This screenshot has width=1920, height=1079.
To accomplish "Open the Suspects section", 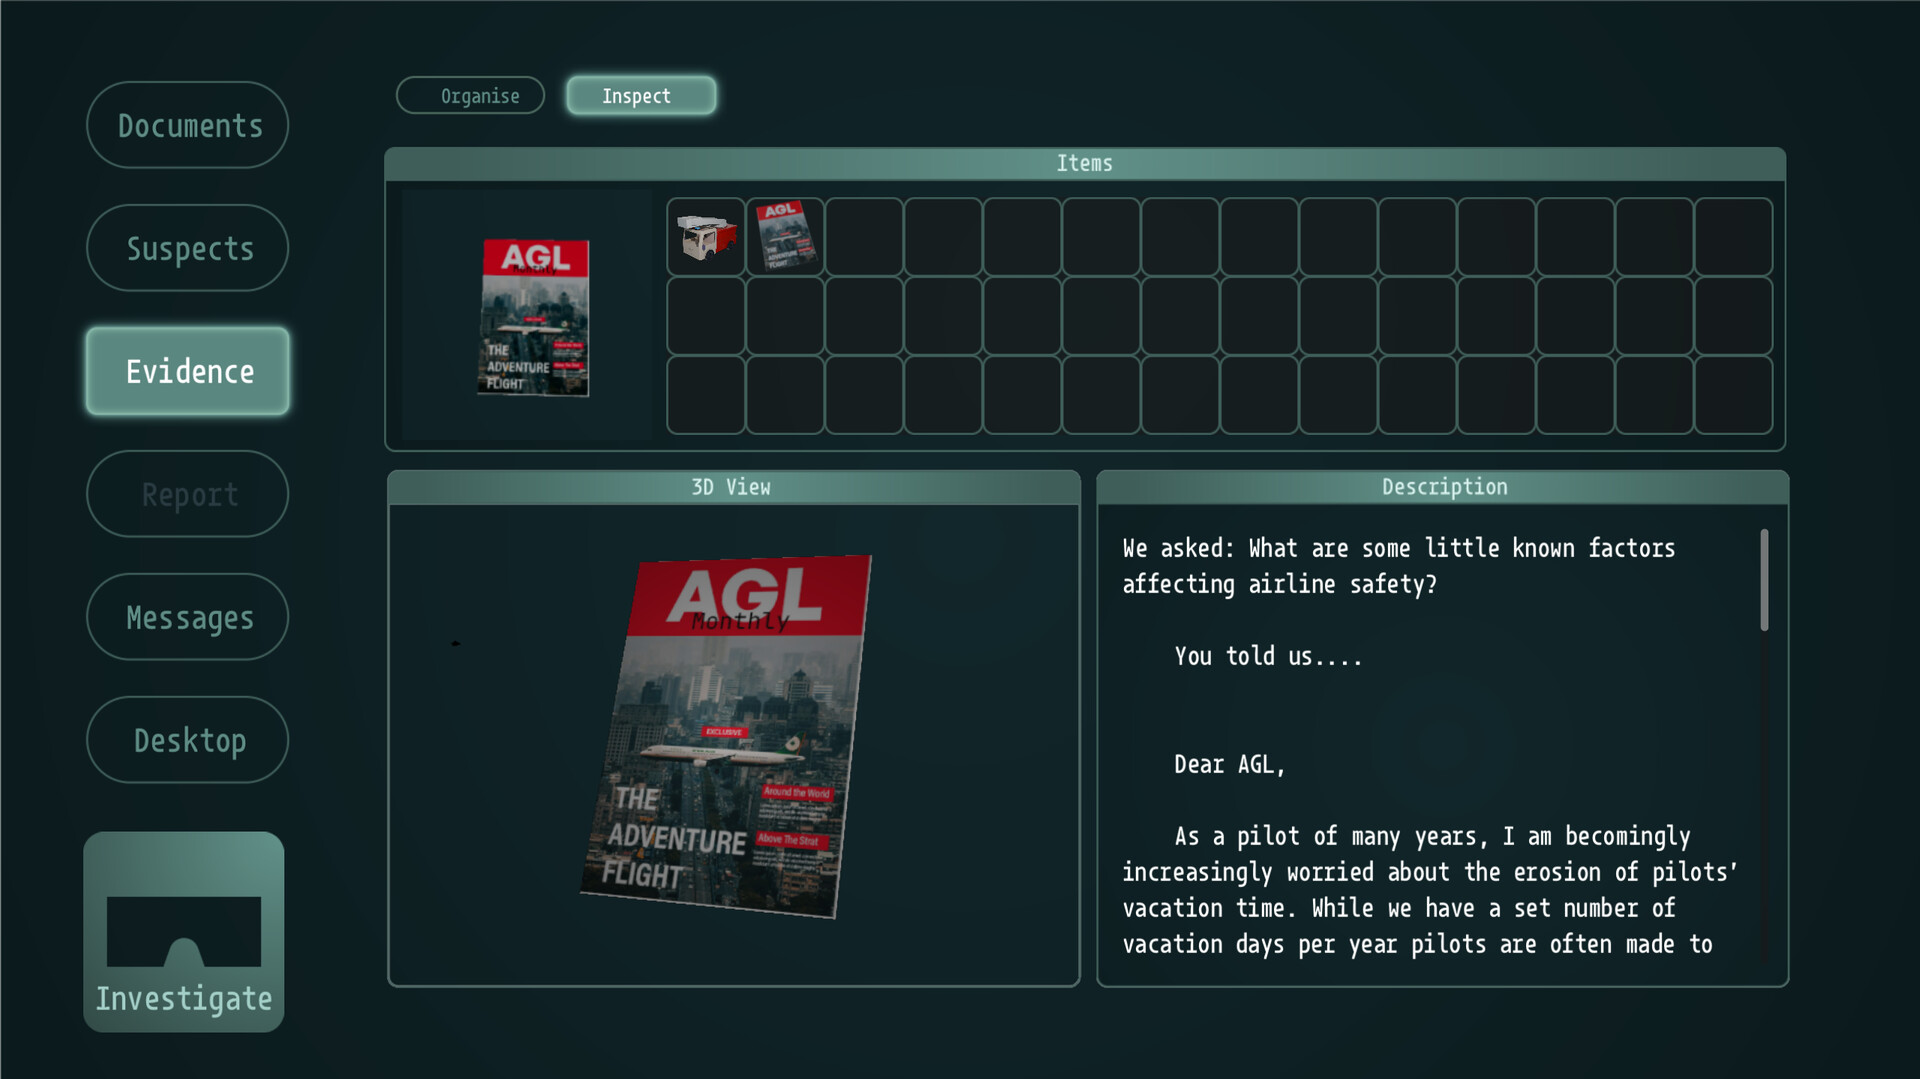I will click(x=188, y=248).
